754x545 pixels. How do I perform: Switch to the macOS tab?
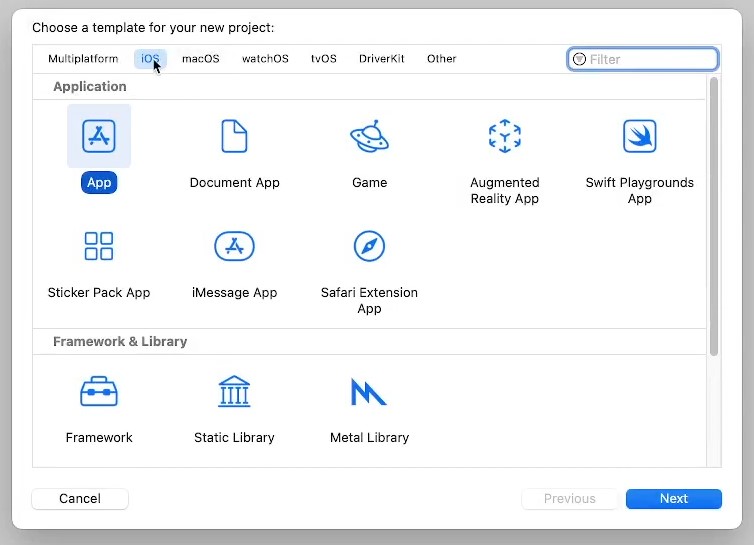point(201,59)
